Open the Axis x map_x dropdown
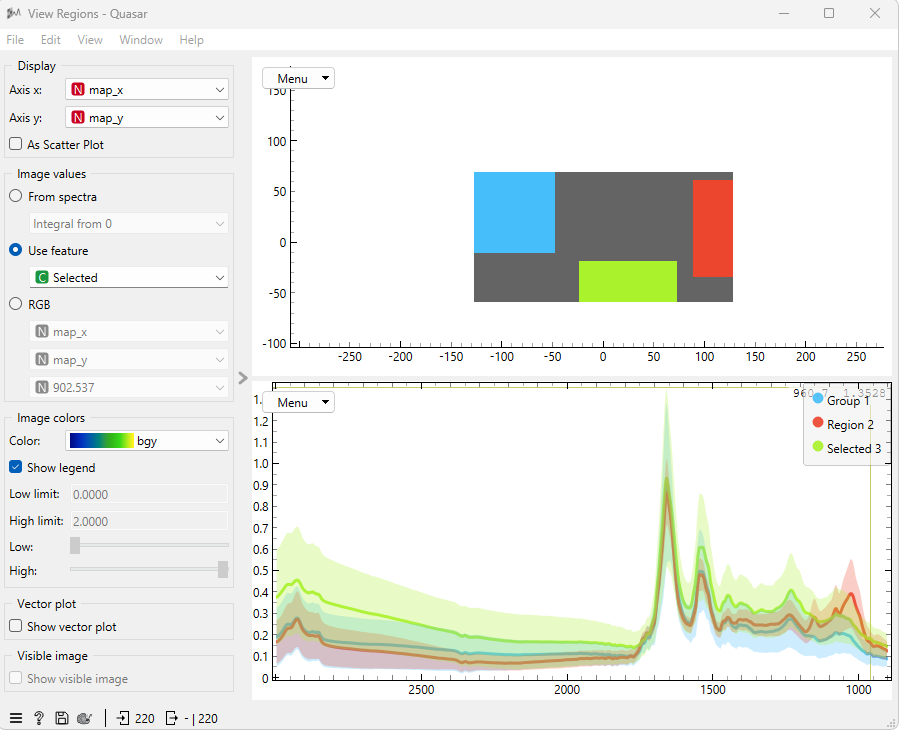The width and height of the screenshot is (899, 731). tap(147, 89)
